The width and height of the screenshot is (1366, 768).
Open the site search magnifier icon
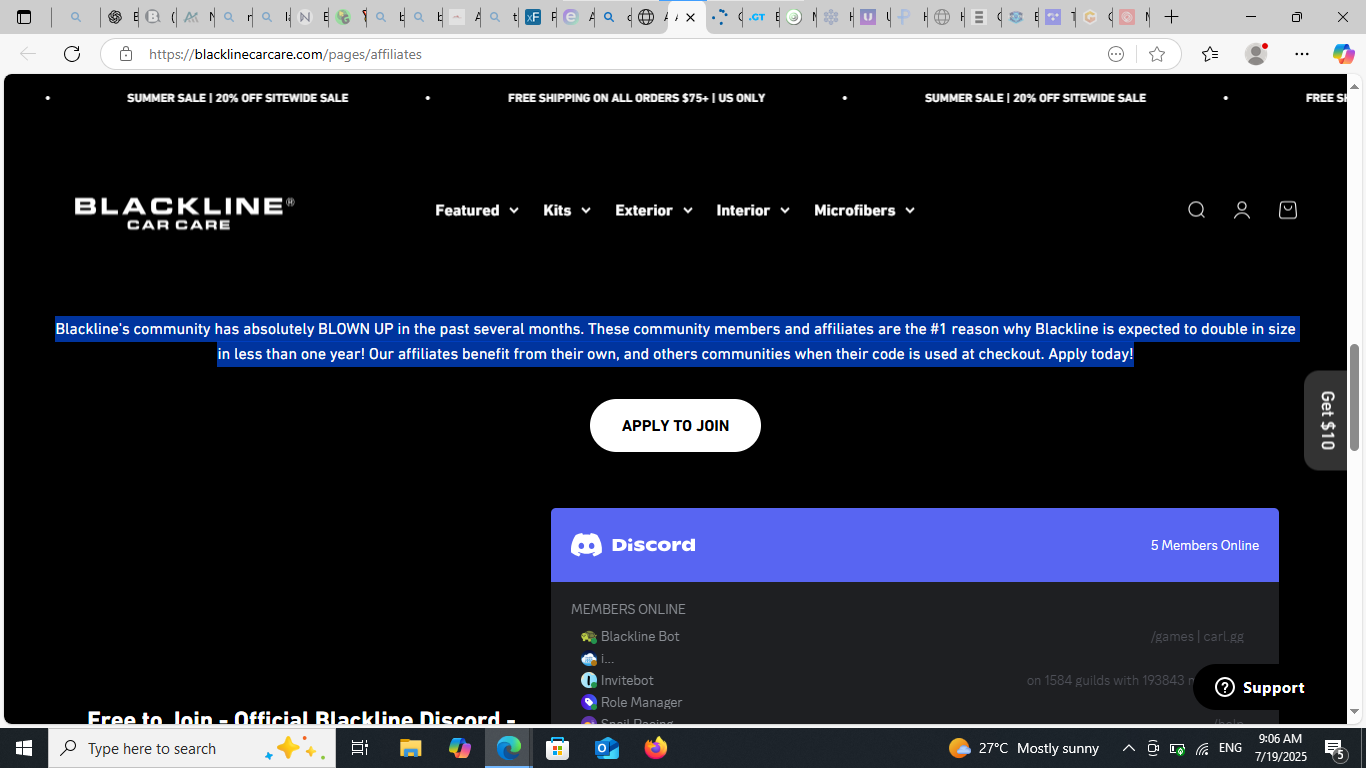click(1196, 210)
